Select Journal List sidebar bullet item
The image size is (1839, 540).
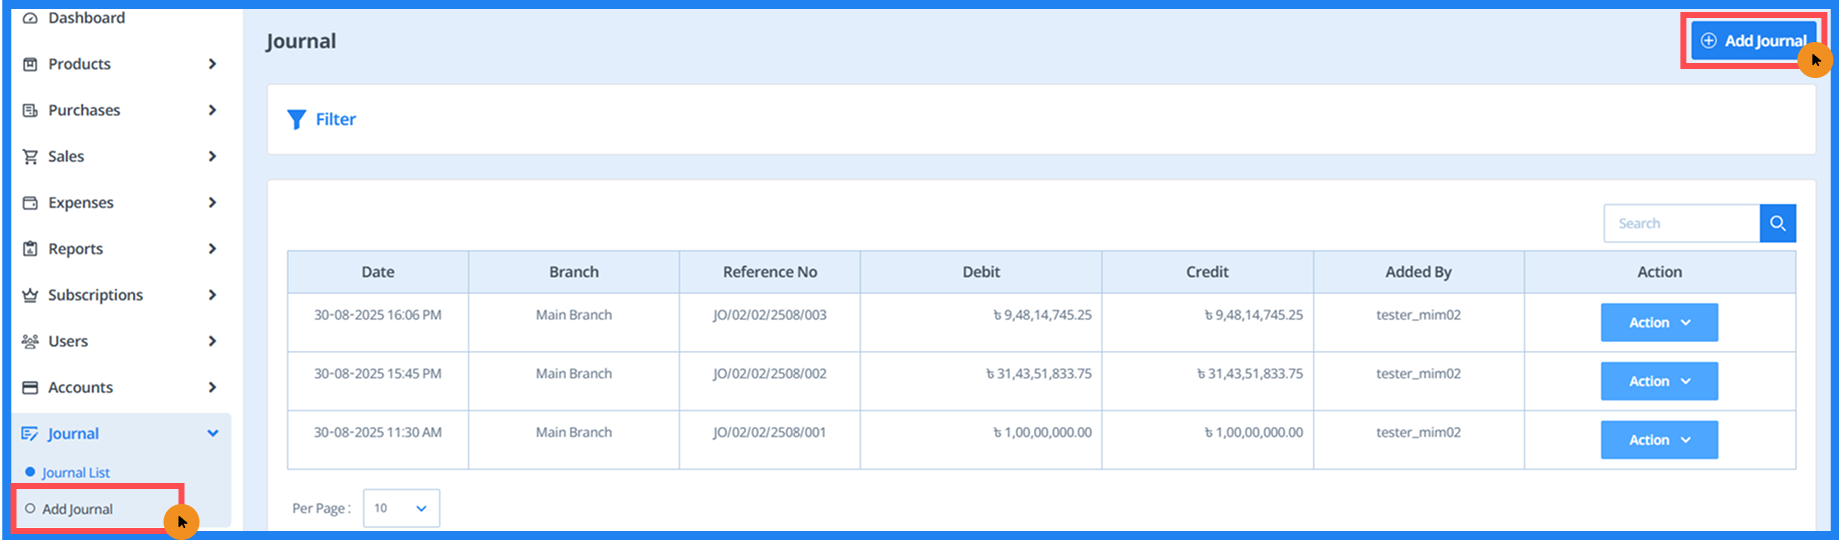76,473
